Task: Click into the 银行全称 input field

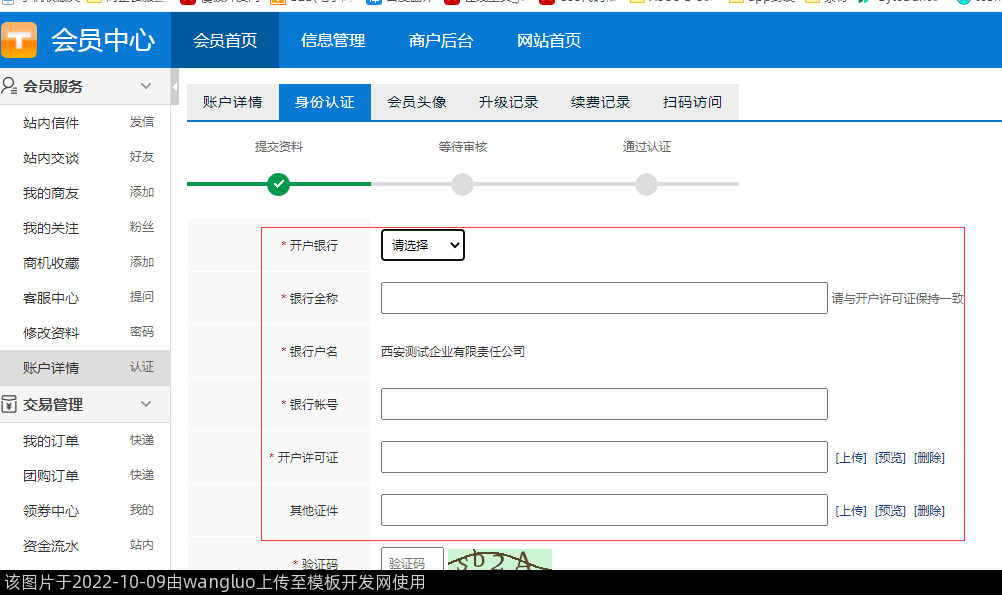Action: point(604,298)
